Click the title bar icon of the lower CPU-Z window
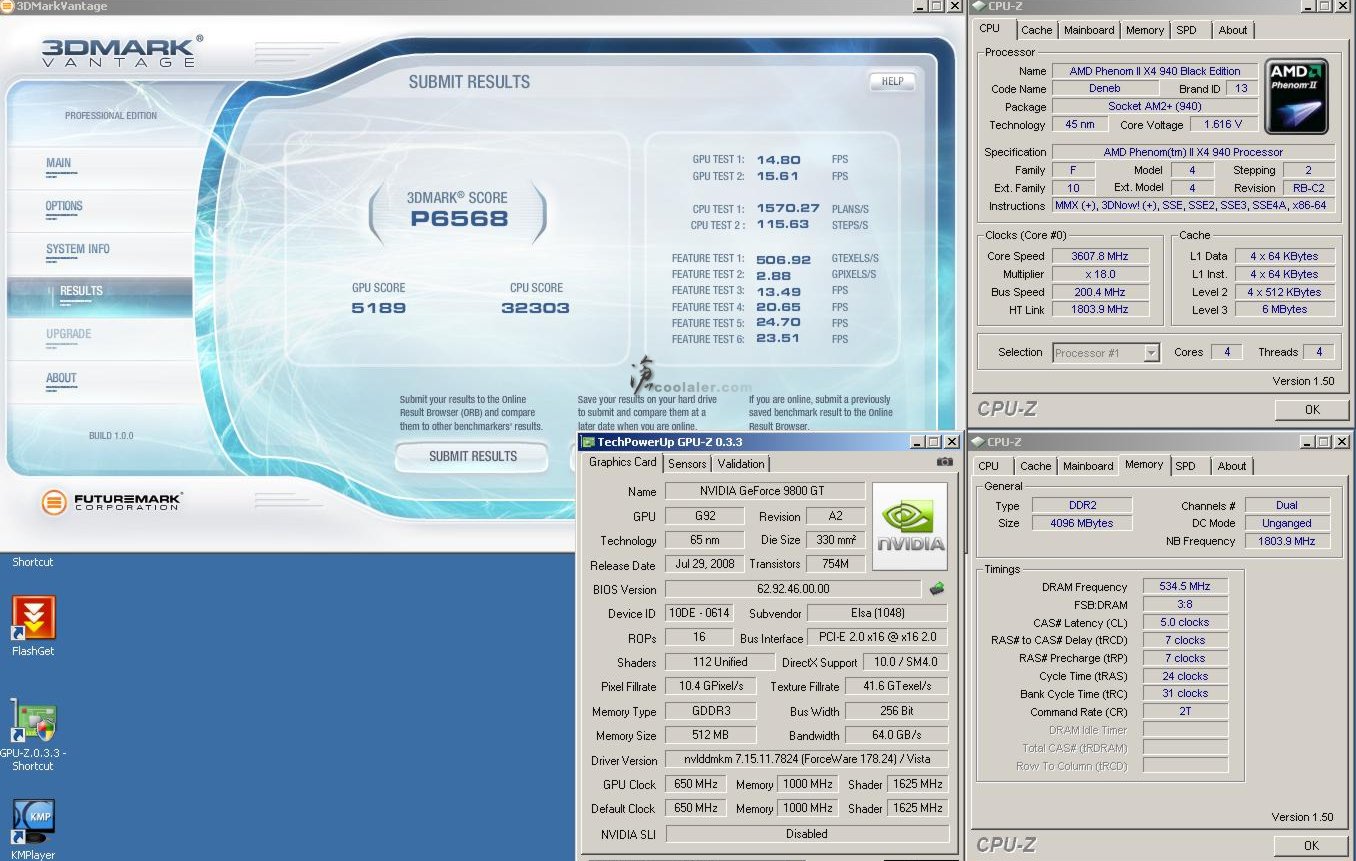This screenshot has height=861, width=1356. point(978,441)
